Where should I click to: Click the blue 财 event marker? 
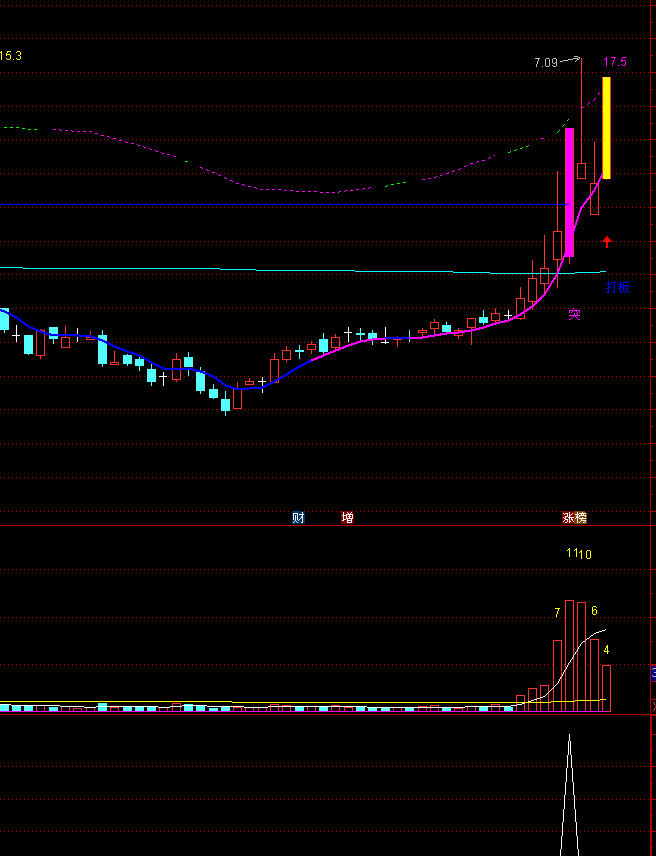pos(299,518)
